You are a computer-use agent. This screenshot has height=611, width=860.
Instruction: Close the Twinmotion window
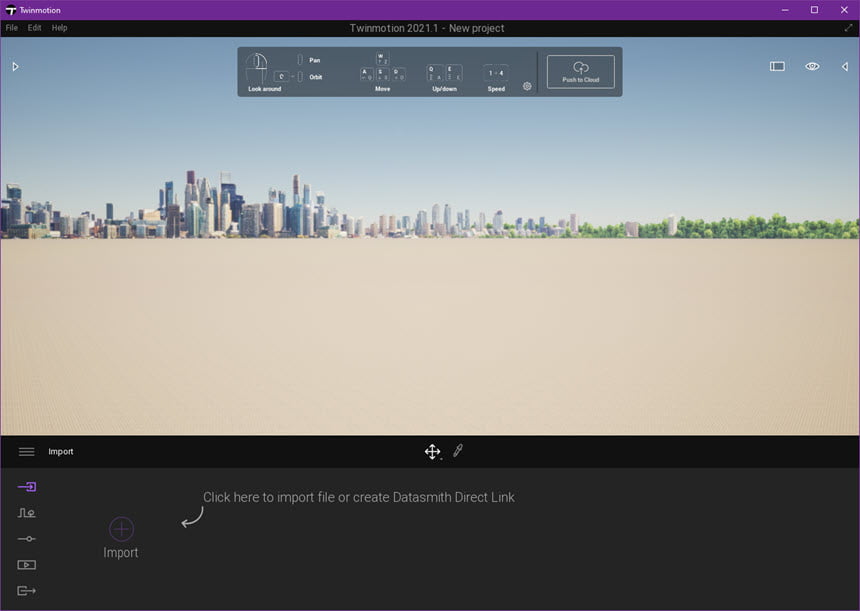pyautogui.click(x=844, y=10)
